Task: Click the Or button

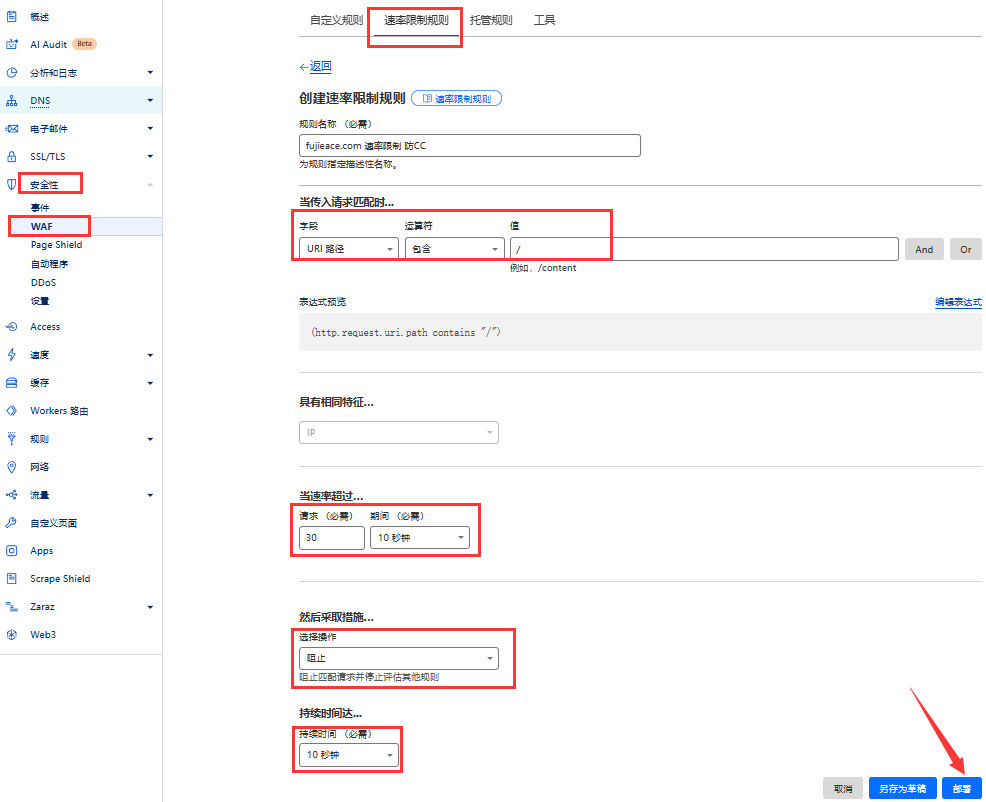Action: 966,250
